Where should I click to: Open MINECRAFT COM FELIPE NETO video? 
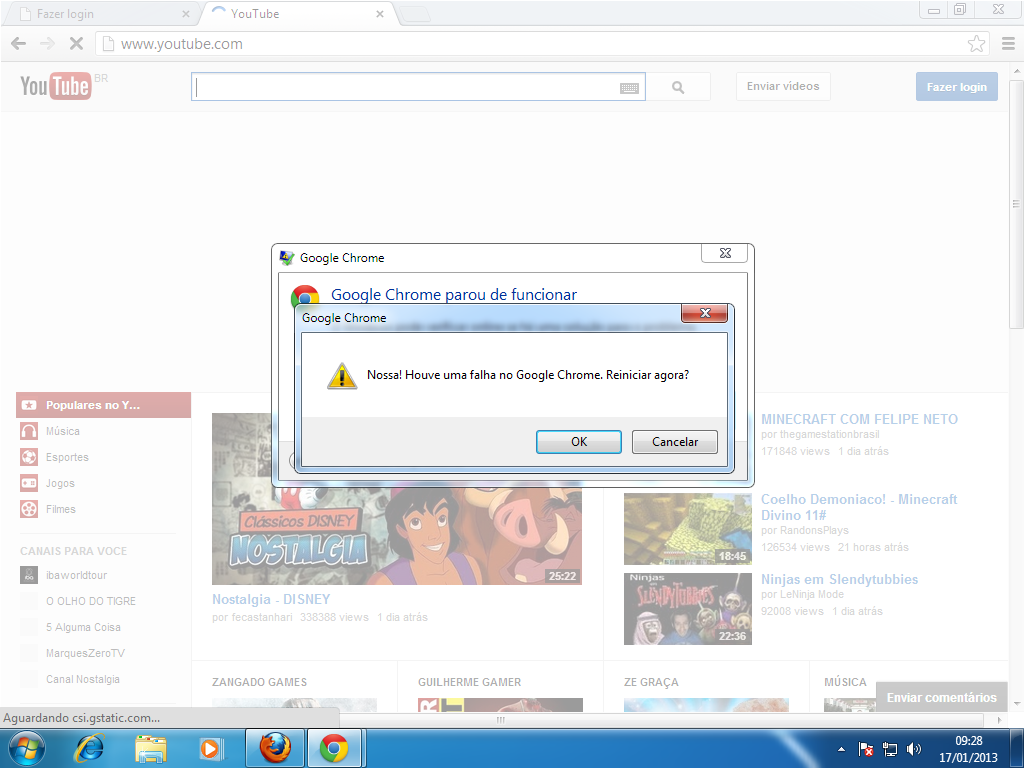click(x=859, y=419)
